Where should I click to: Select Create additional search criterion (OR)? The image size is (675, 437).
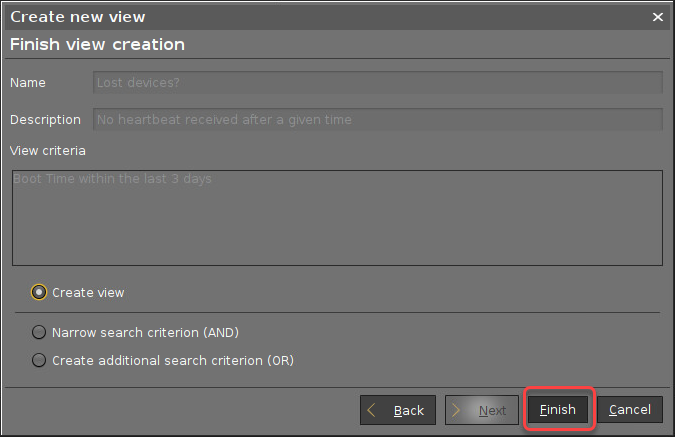coord(39,360)
